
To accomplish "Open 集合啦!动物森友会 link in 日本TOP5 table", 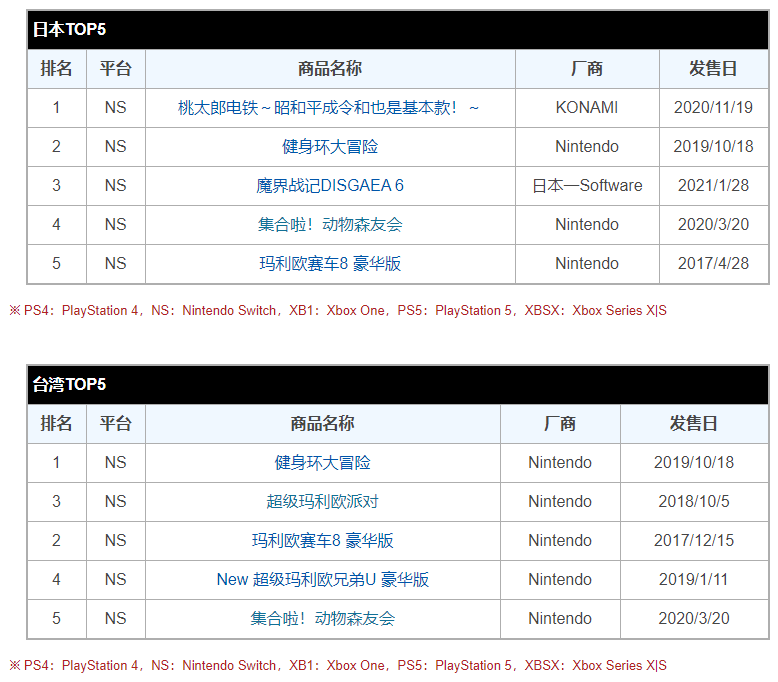I will coord(330,225).
